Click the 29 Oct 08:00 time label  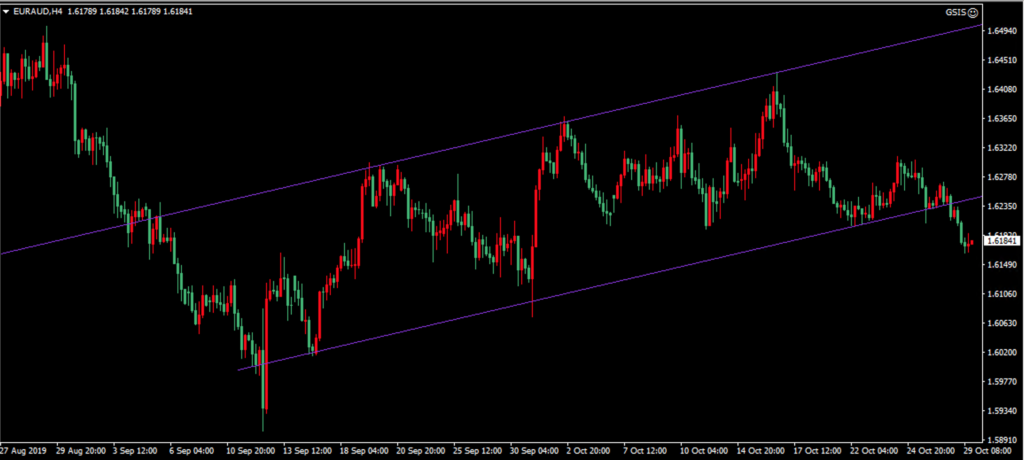988,452
